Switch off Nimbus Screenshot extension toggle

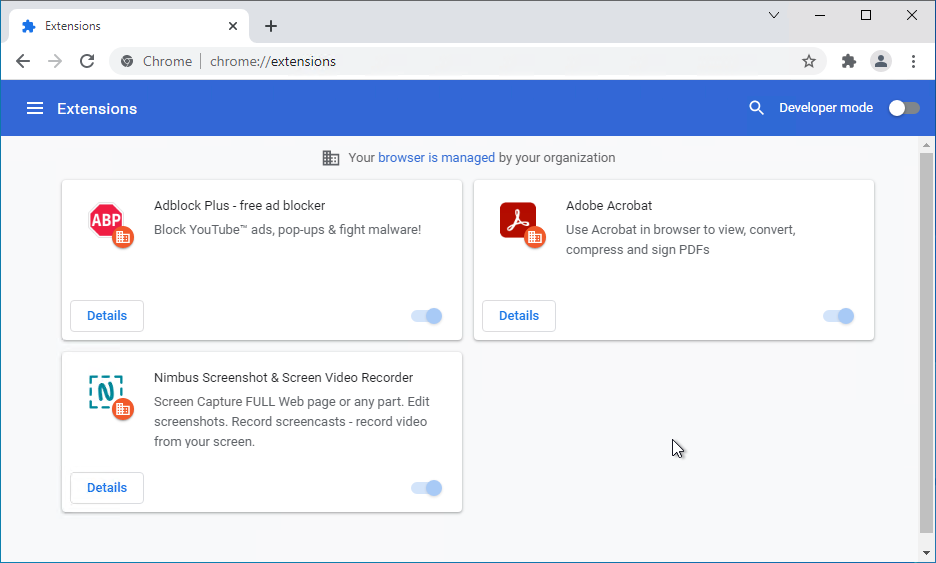[427, 488]
